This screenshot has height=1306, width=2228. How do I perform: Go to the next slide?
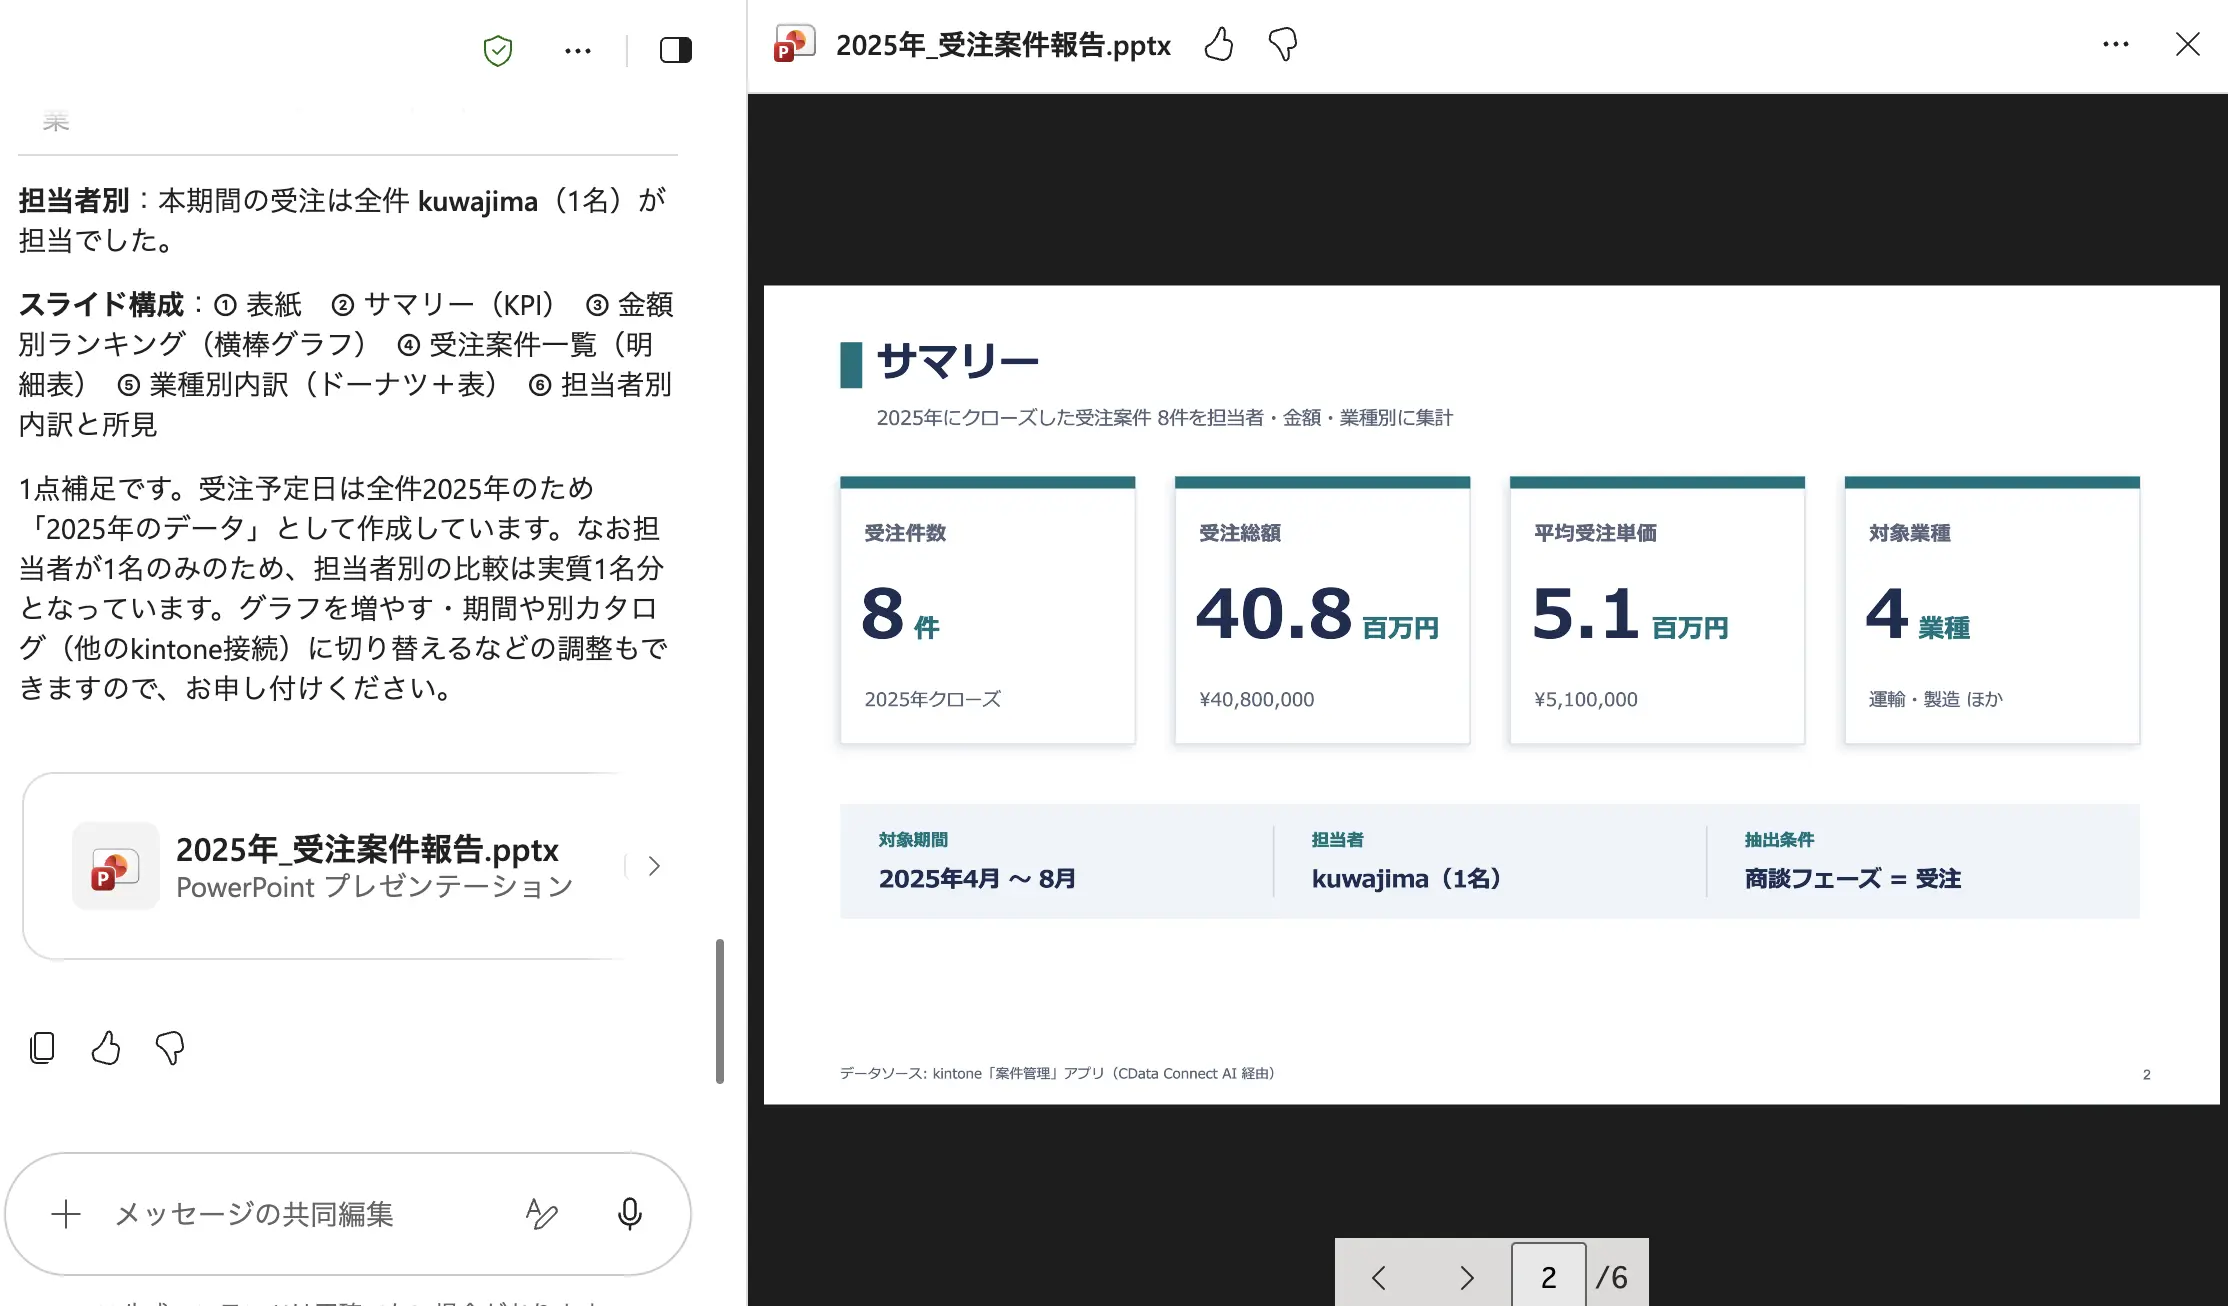click(x=1466, y=1277)
